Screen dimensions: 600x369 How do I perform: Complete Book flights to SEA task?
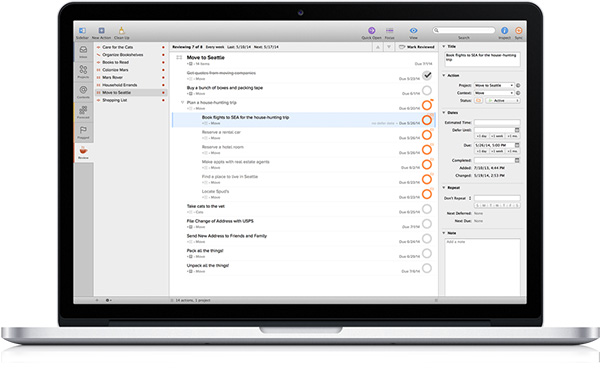(x=427, y=120)
